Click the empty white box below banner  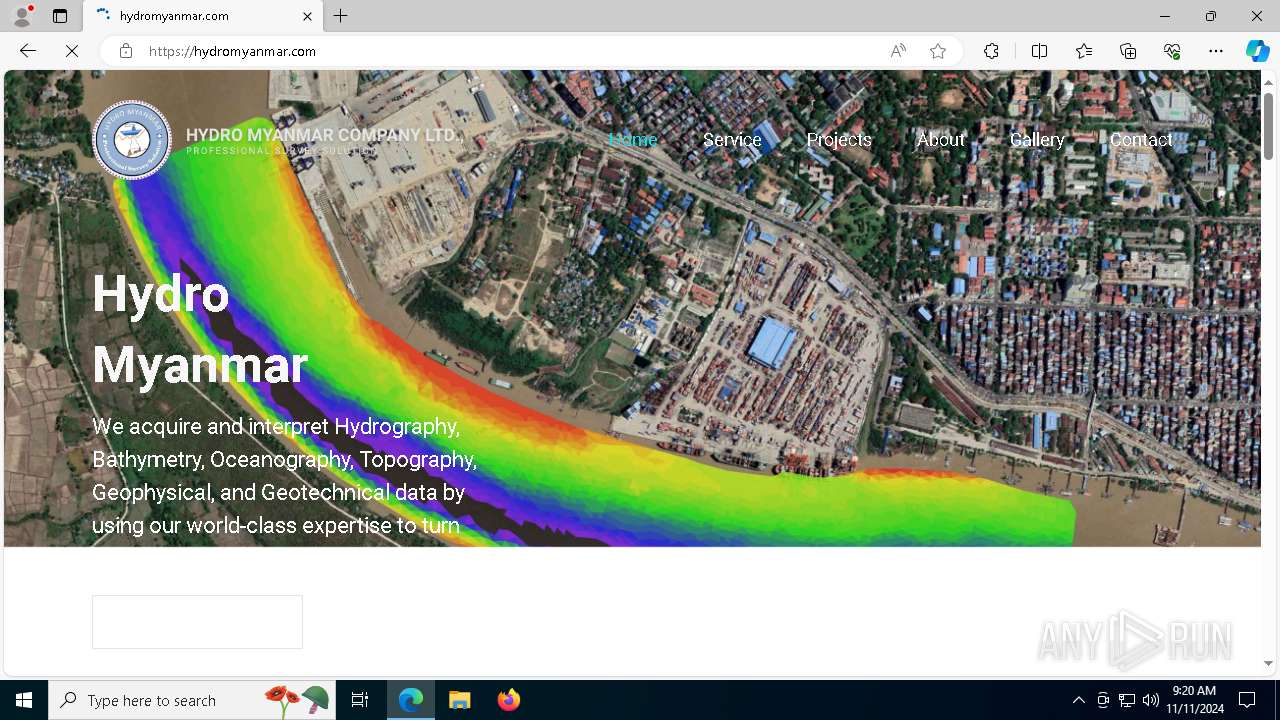[x=197, y=622]
